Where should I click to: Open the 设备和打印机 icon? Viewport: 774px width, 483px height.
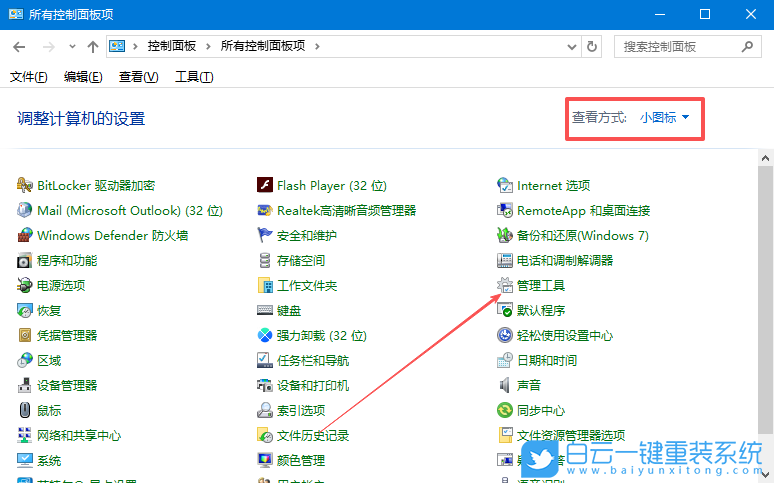tap(265, 385)
